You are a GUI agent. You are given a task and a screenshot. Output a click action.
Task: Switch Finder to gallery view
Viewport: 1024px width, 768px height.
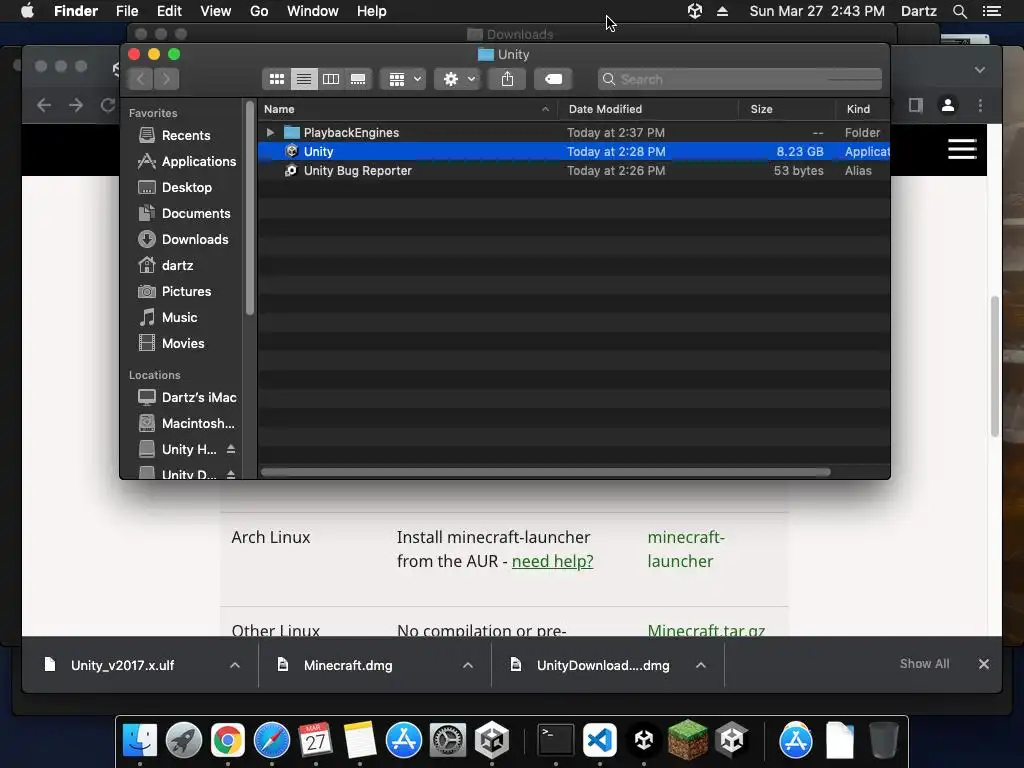point(358,79)
